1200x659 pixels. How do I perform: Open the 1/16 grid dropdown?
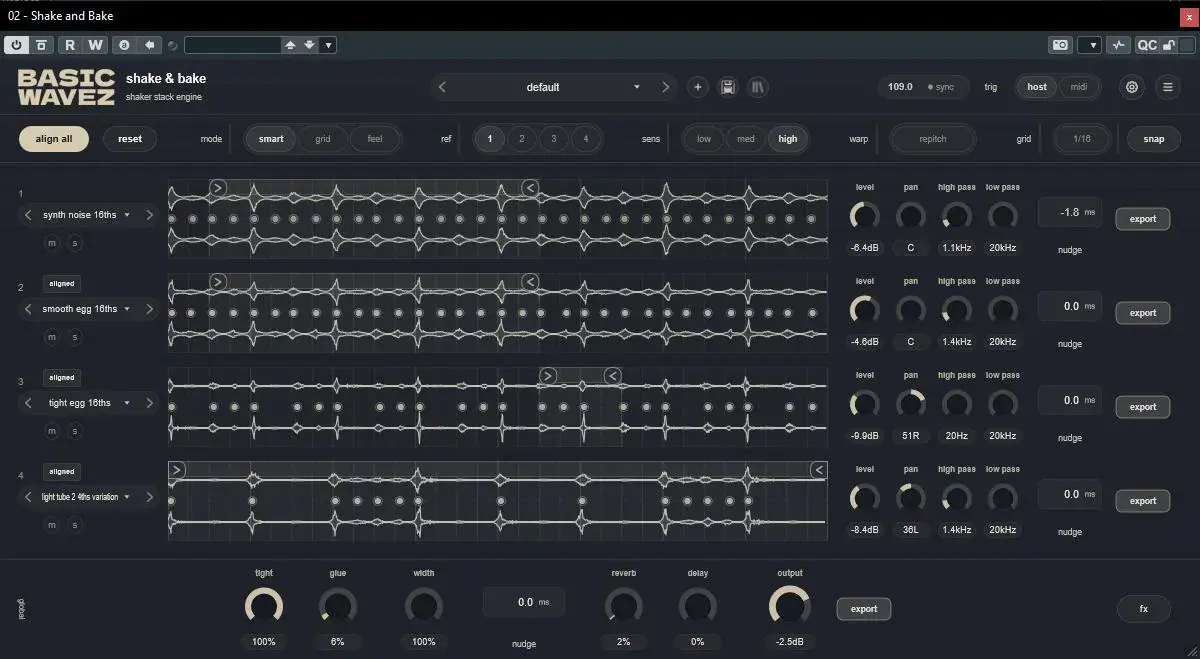pos(1082,139)
